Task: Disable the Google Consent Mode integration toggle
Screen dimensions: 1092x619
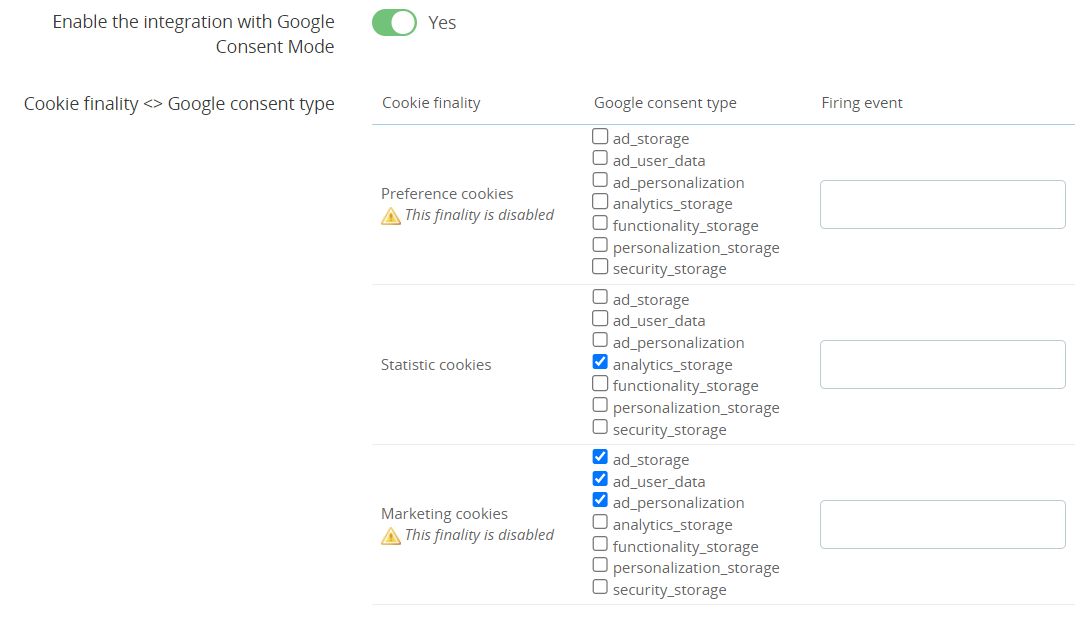Action: 394,23
